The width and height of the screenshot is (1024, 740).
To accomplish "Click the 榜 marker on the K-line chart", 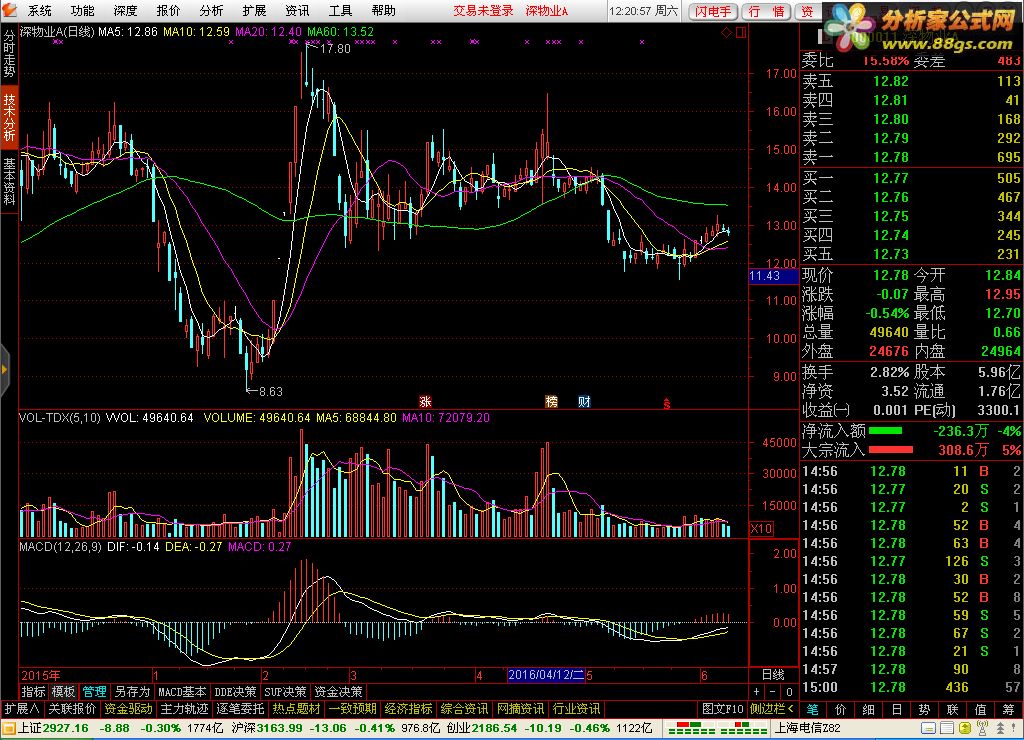I will tap(551, 402).
